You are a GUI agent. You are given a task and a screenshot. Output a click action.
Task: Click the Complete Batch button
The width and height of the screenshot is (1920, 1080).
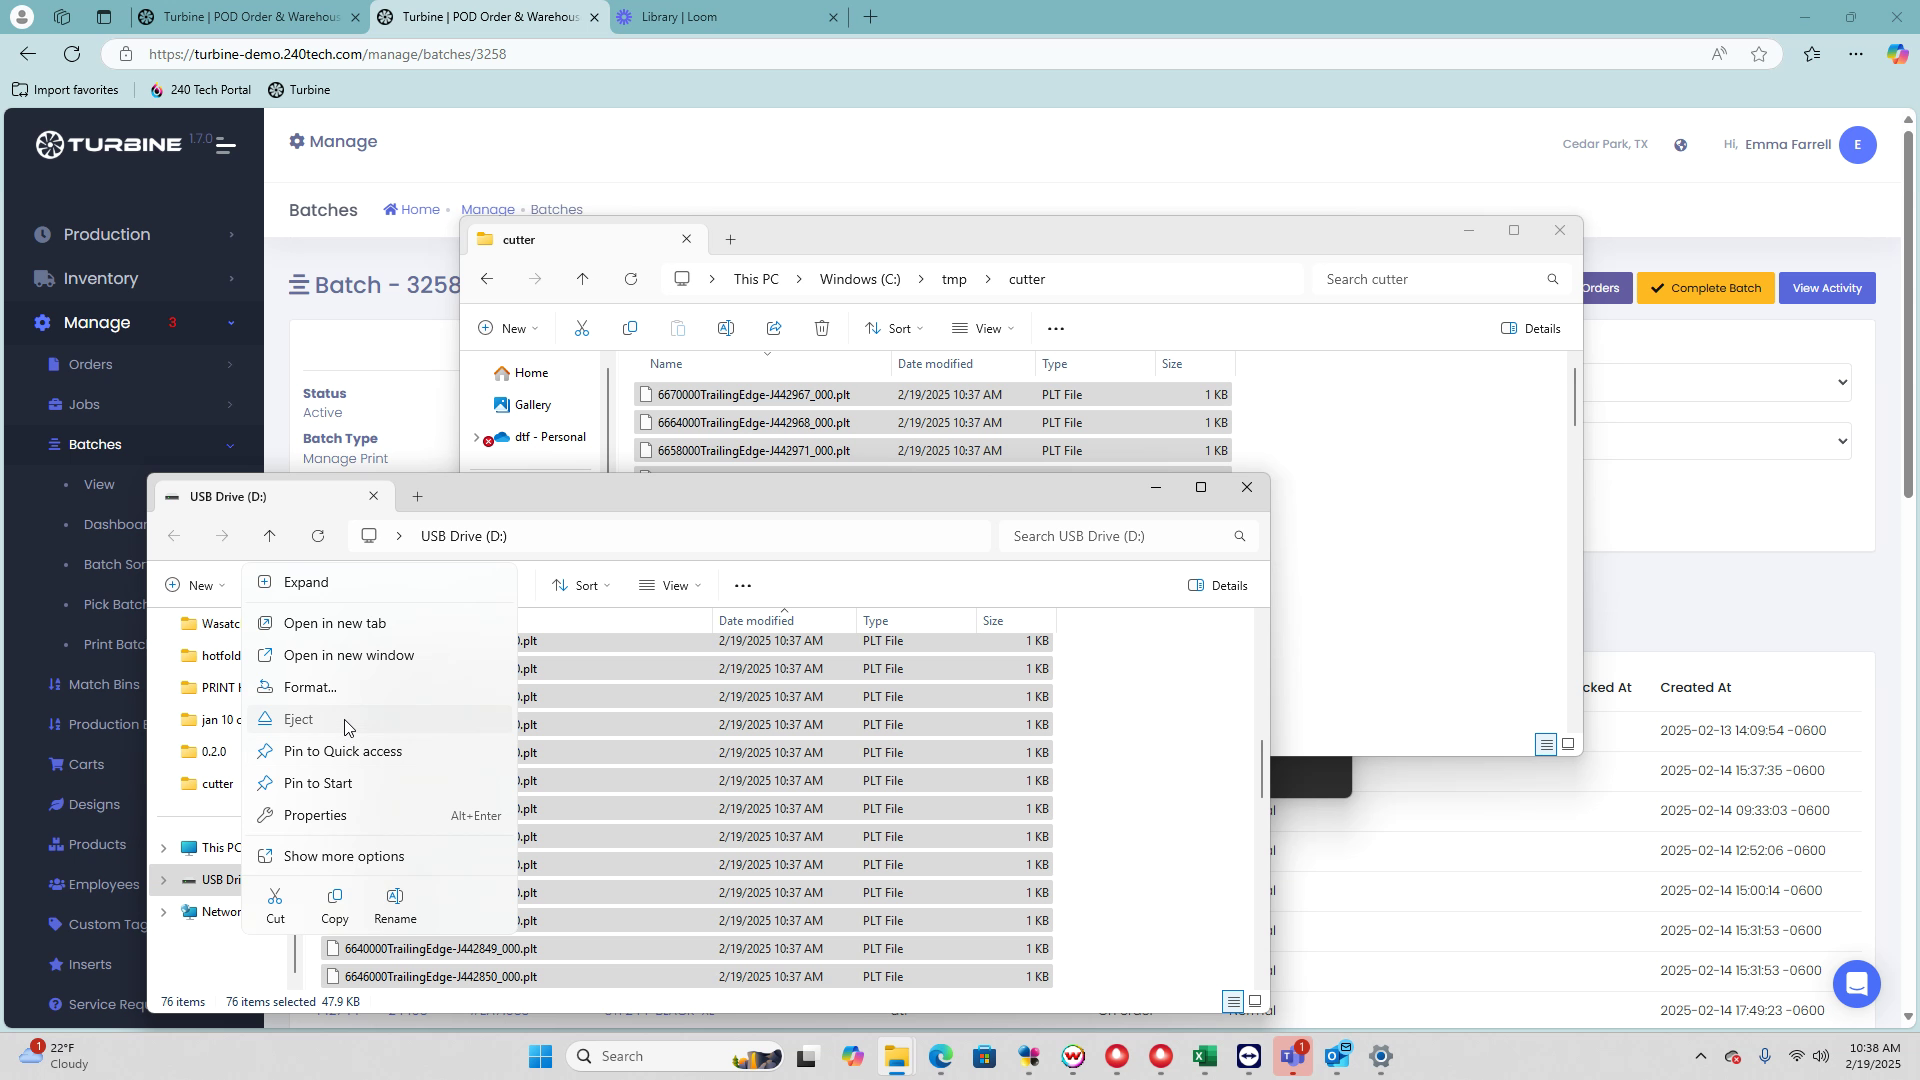[x=1705, y=289]
